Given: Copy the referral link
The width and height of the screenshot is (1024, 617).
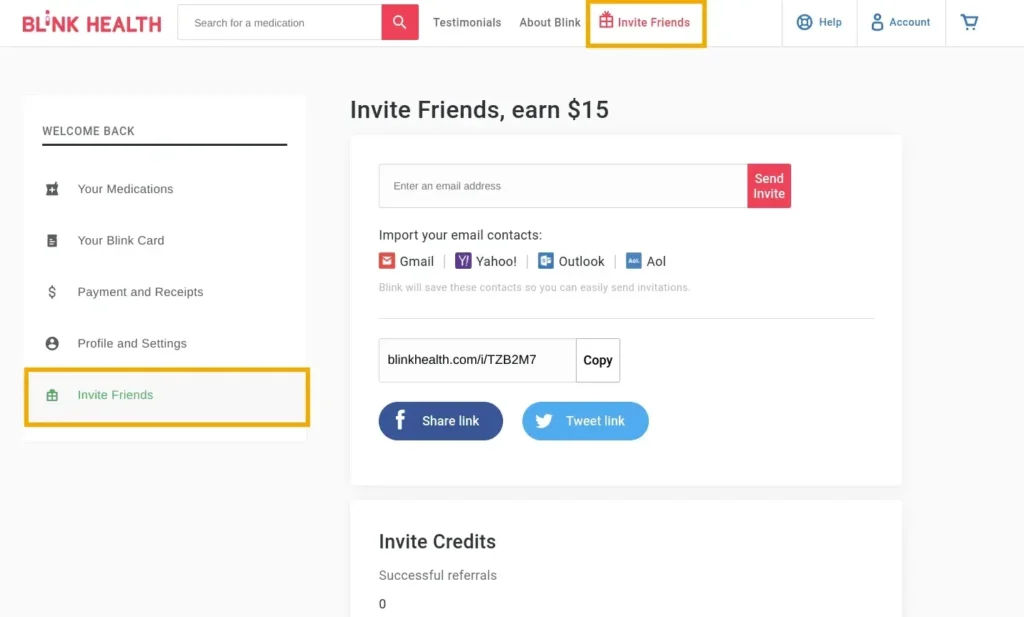Looking at the screenshot, I should point(597,360).
